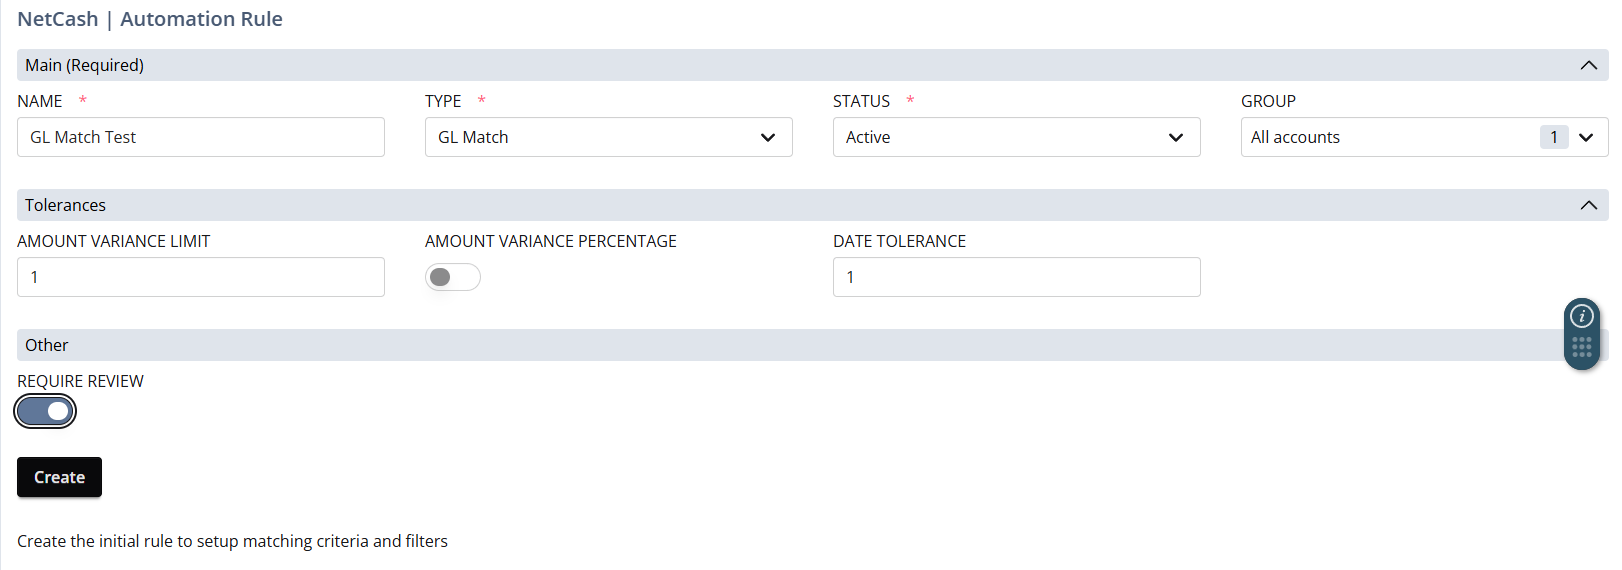The width and height of the screenshot is (1622, 570).
Task: Open the All accounts group dropdown
Action: (1425, 137)
